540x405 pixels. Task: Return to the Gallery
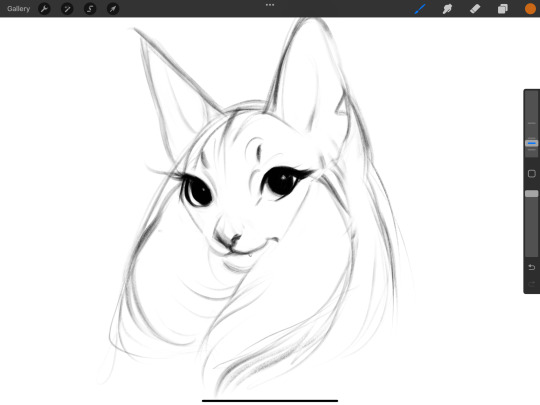[18, 9]
